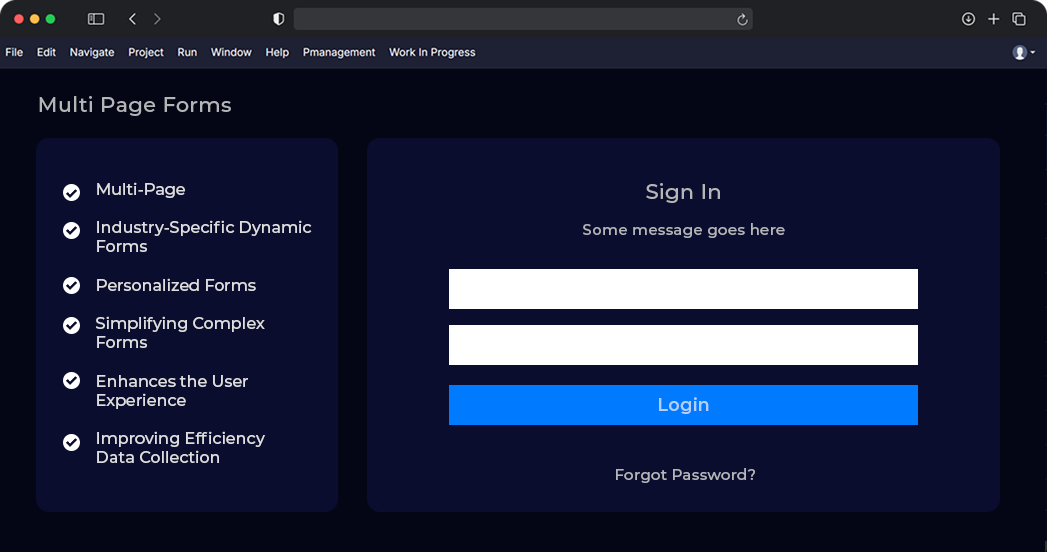Click the sidebar toggle icon in the browser
Viewport: 1048px width, 552px height.
96,19
